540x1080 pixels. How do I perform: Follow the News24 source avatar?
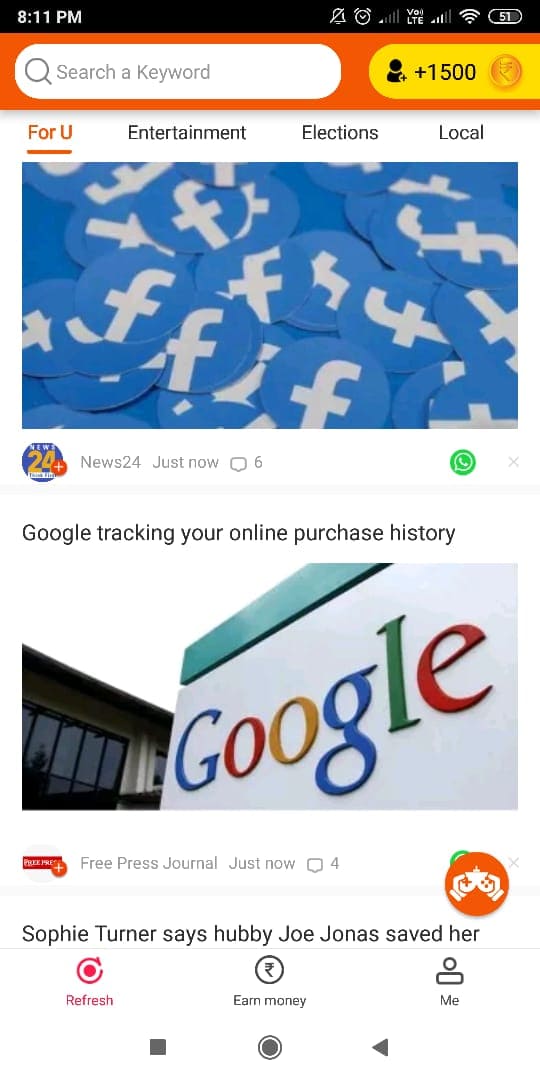tap(43, 462)
